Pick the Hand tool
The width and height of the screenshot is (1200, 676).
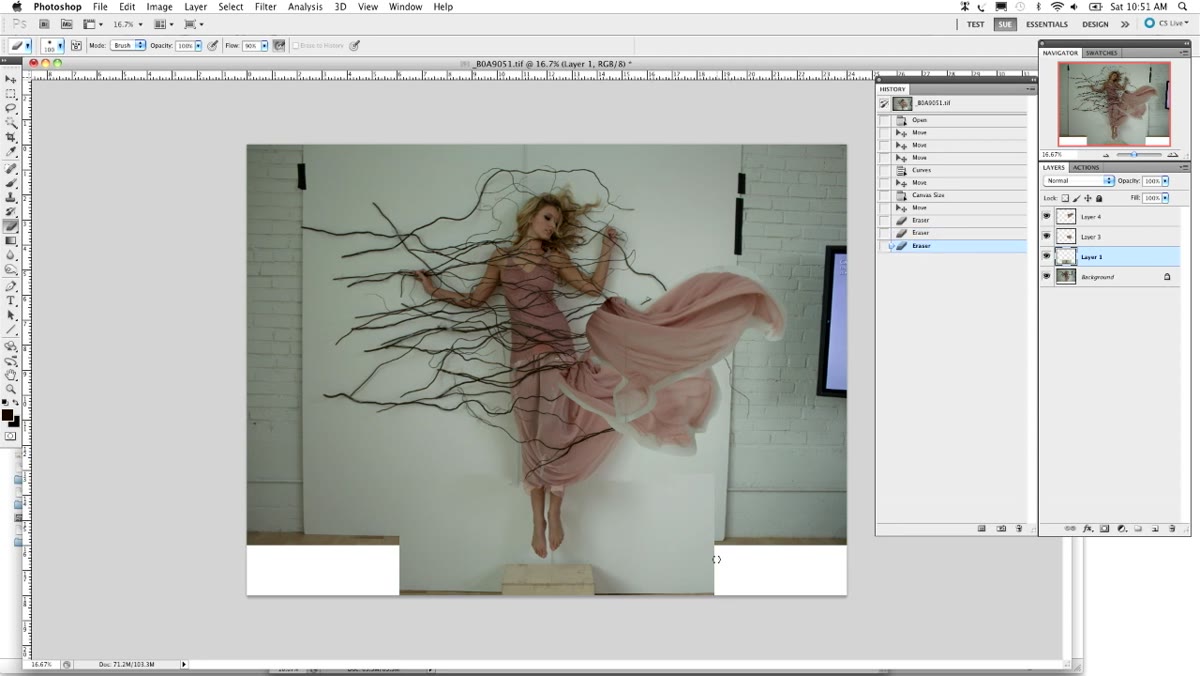coord(11,374)
